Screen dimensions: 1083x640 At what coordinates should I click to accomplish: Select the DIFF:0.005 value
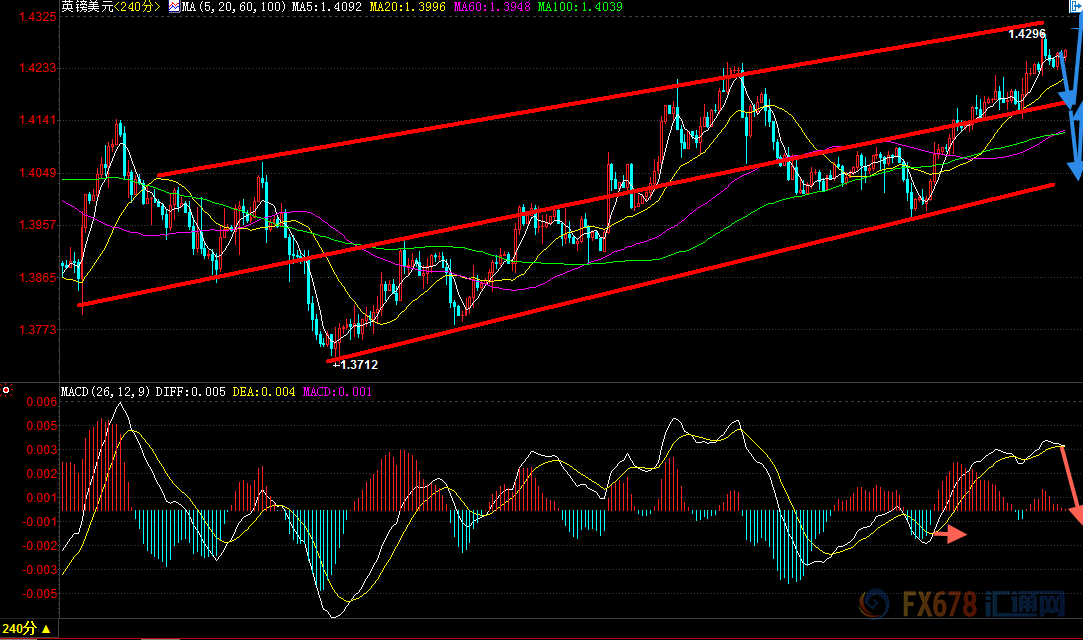click(191, 391)
